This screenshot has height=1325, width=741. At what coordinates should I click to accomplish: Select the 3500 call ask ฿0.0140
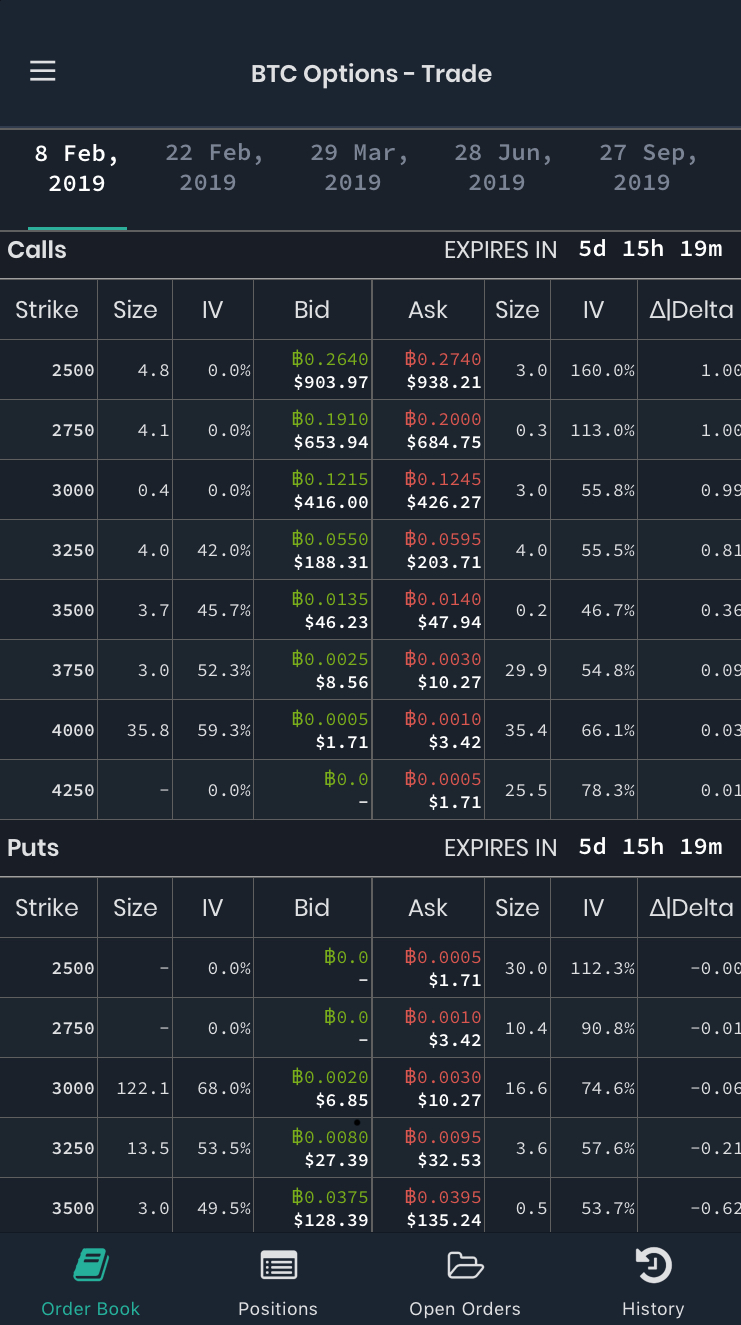(443, 599)
